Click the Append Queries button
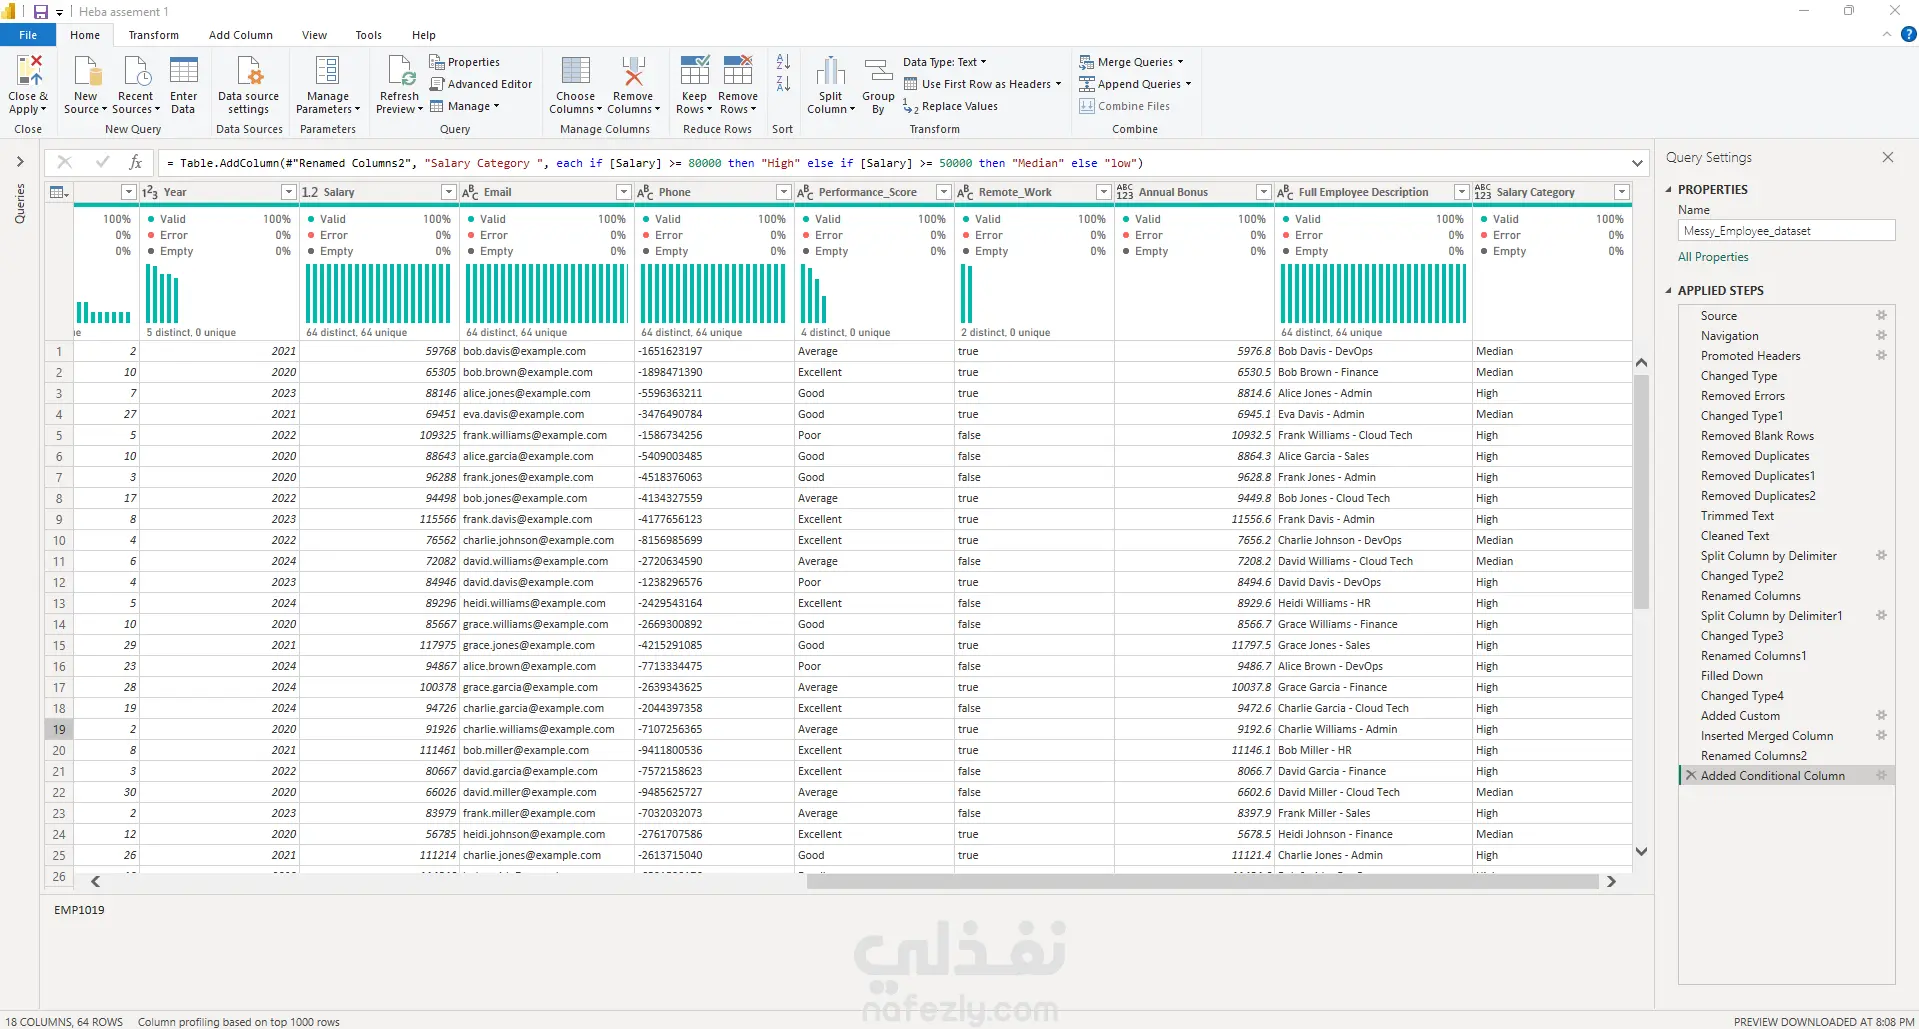The width and height of the screenshot is (1919, 1029). pos(1135,84)
